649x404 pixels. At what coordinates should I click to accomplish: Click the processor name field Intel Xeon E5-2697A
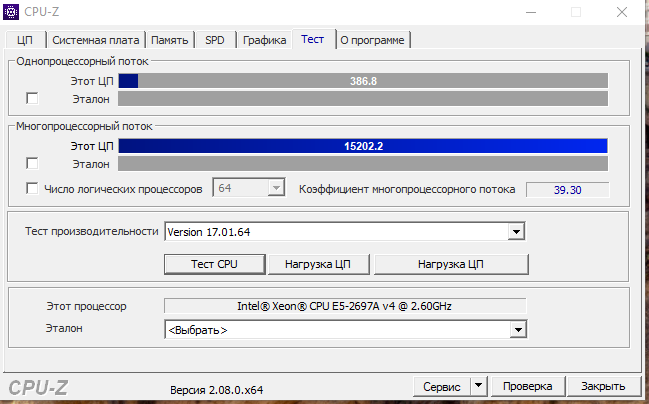click(345, 306)
